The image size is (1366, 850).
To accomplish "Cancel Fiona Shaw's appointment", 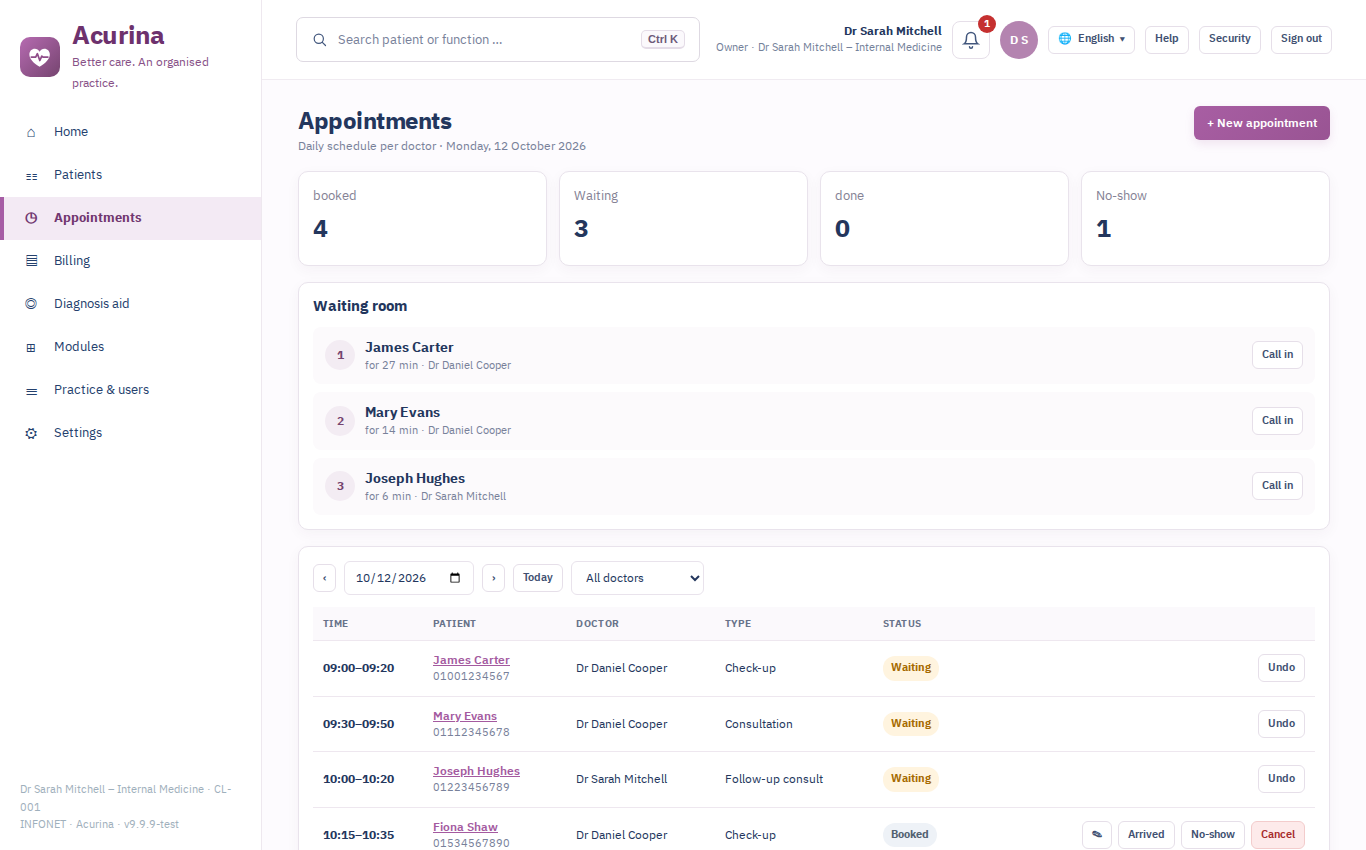I will coord(1278,835).
